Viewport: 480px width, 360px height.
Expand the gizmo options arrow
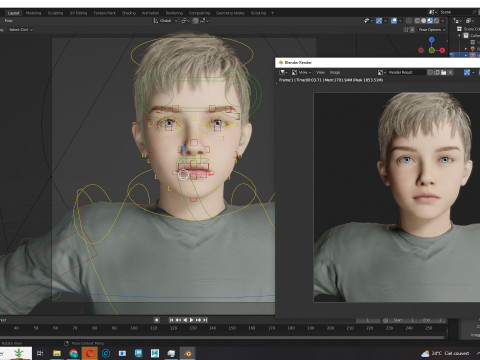point(385,21)
